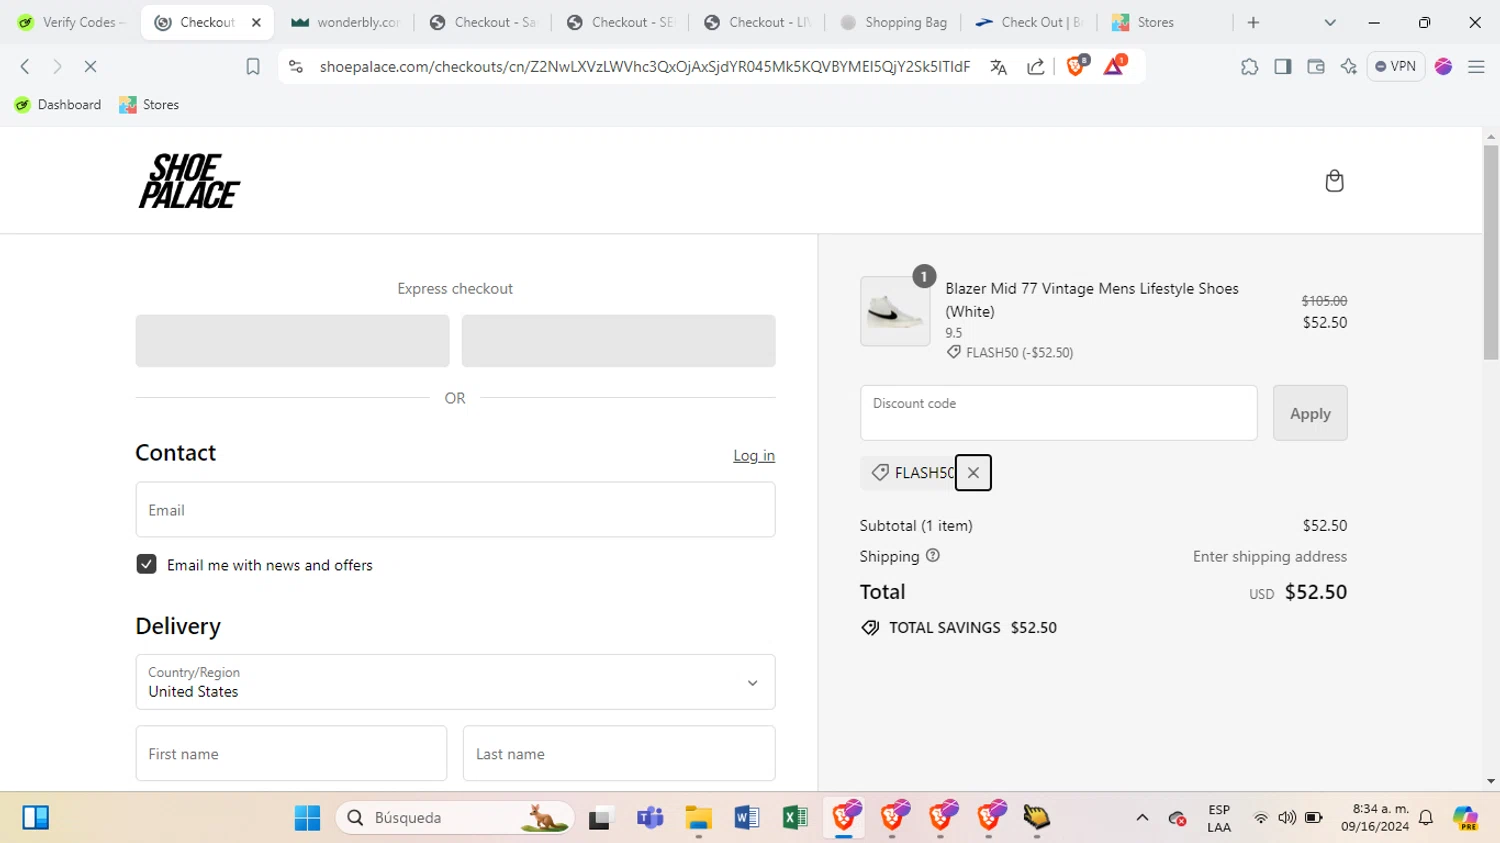This screenshot has height=843, width=1500.
Task: Show the browser sidebar
Action: [1282, 66]
